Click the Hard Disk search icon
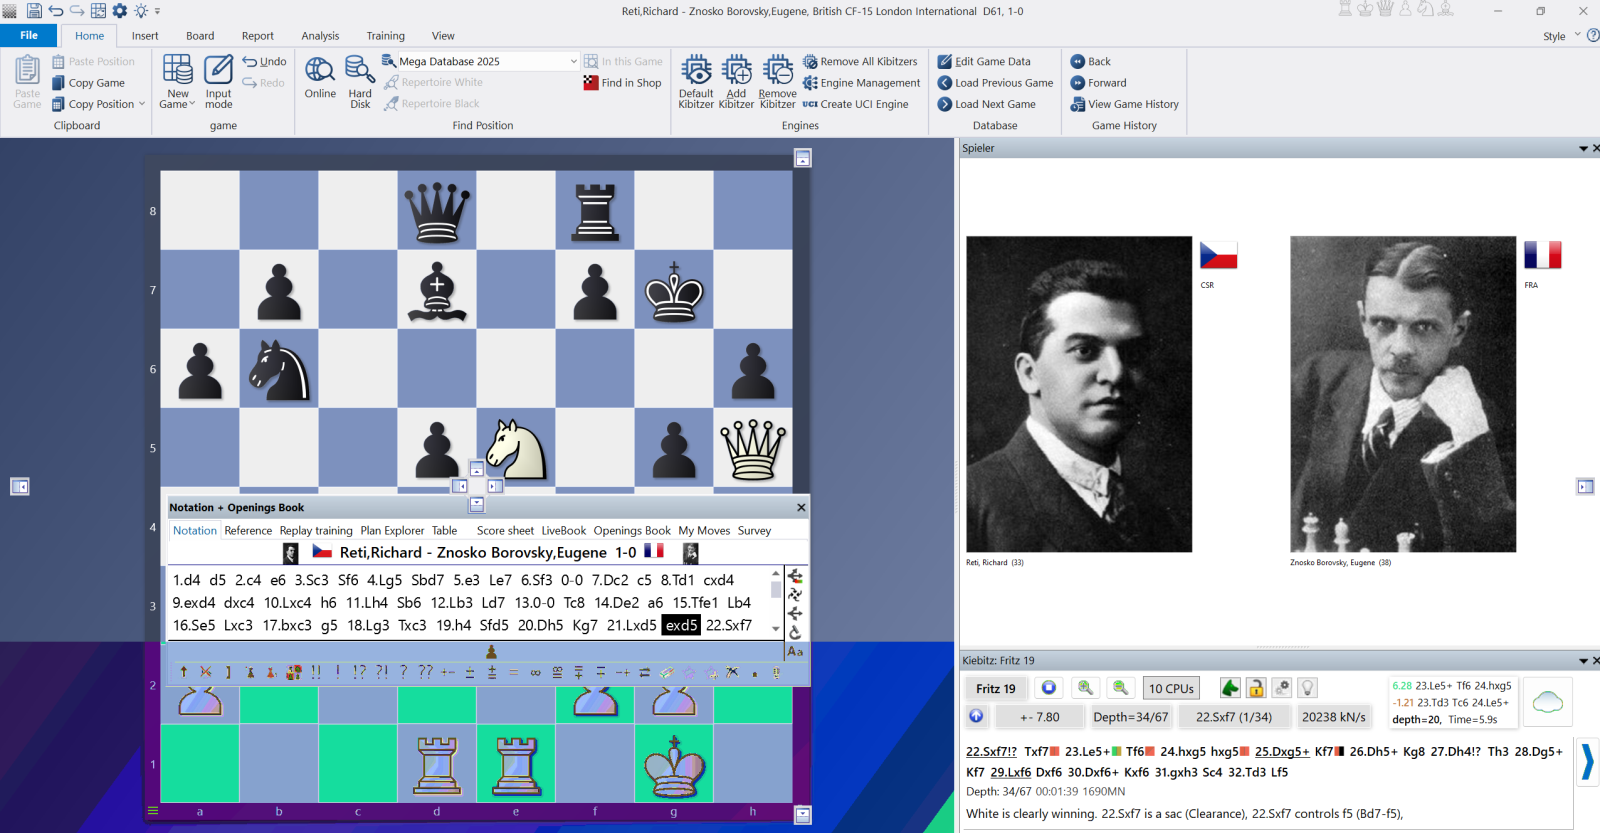 click(x=360, y=72)
